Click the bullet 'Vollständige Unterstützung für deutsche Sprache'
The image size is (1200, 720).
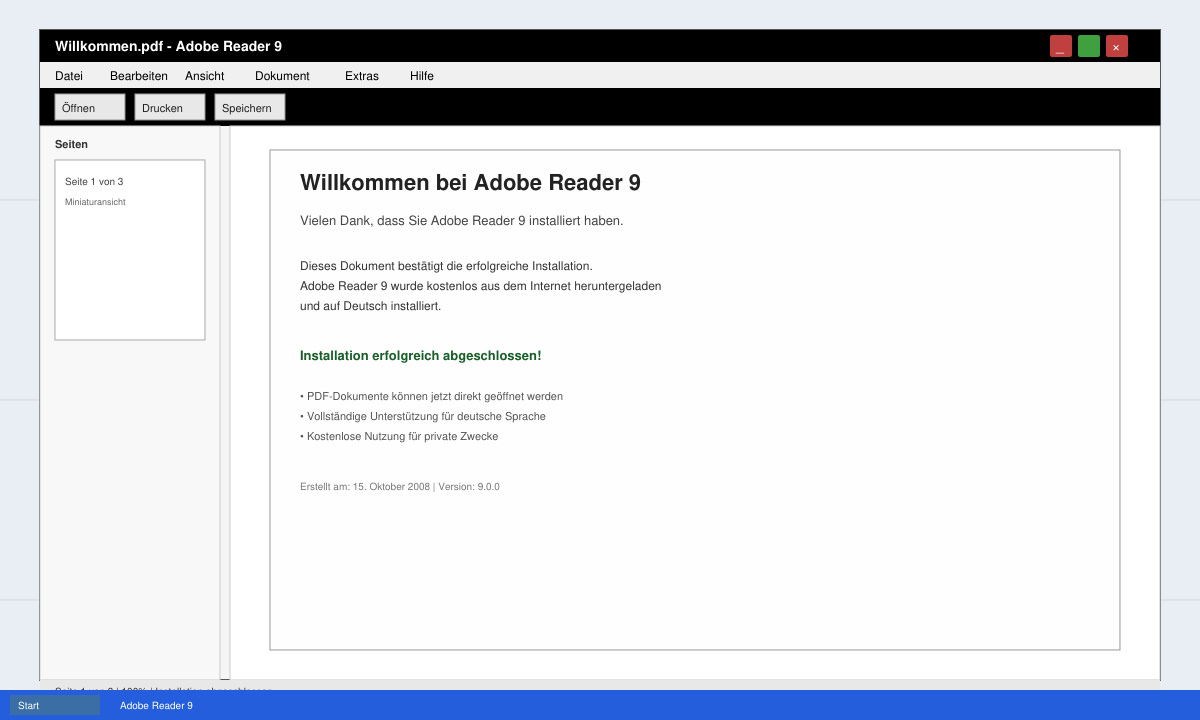tap(423, 416)
